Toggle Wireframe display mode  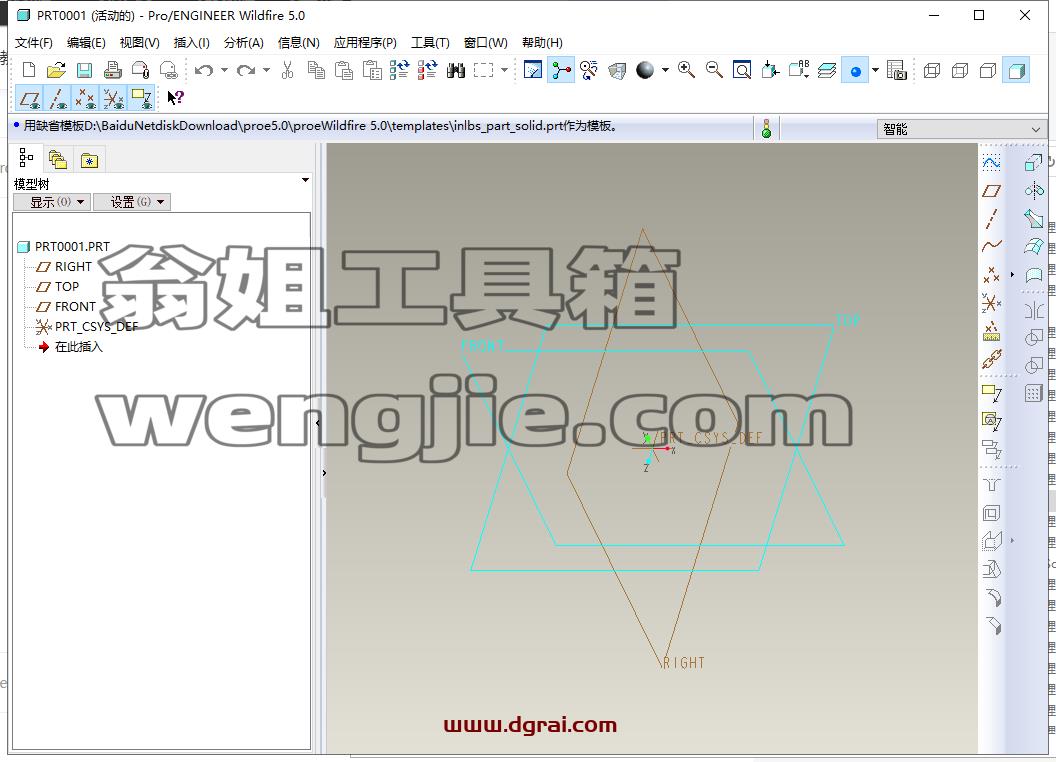click(932, 70)
